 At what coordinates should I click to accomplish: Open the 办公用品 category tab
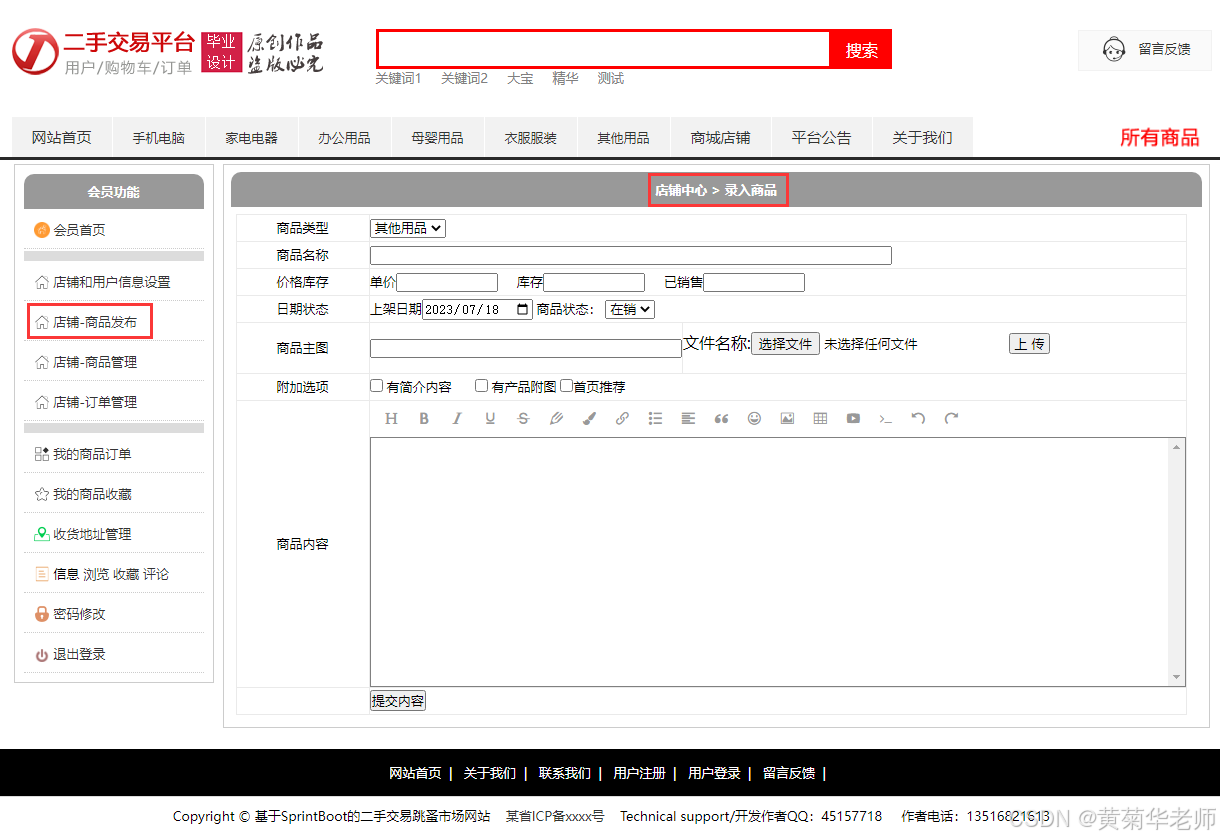(345, 137)
